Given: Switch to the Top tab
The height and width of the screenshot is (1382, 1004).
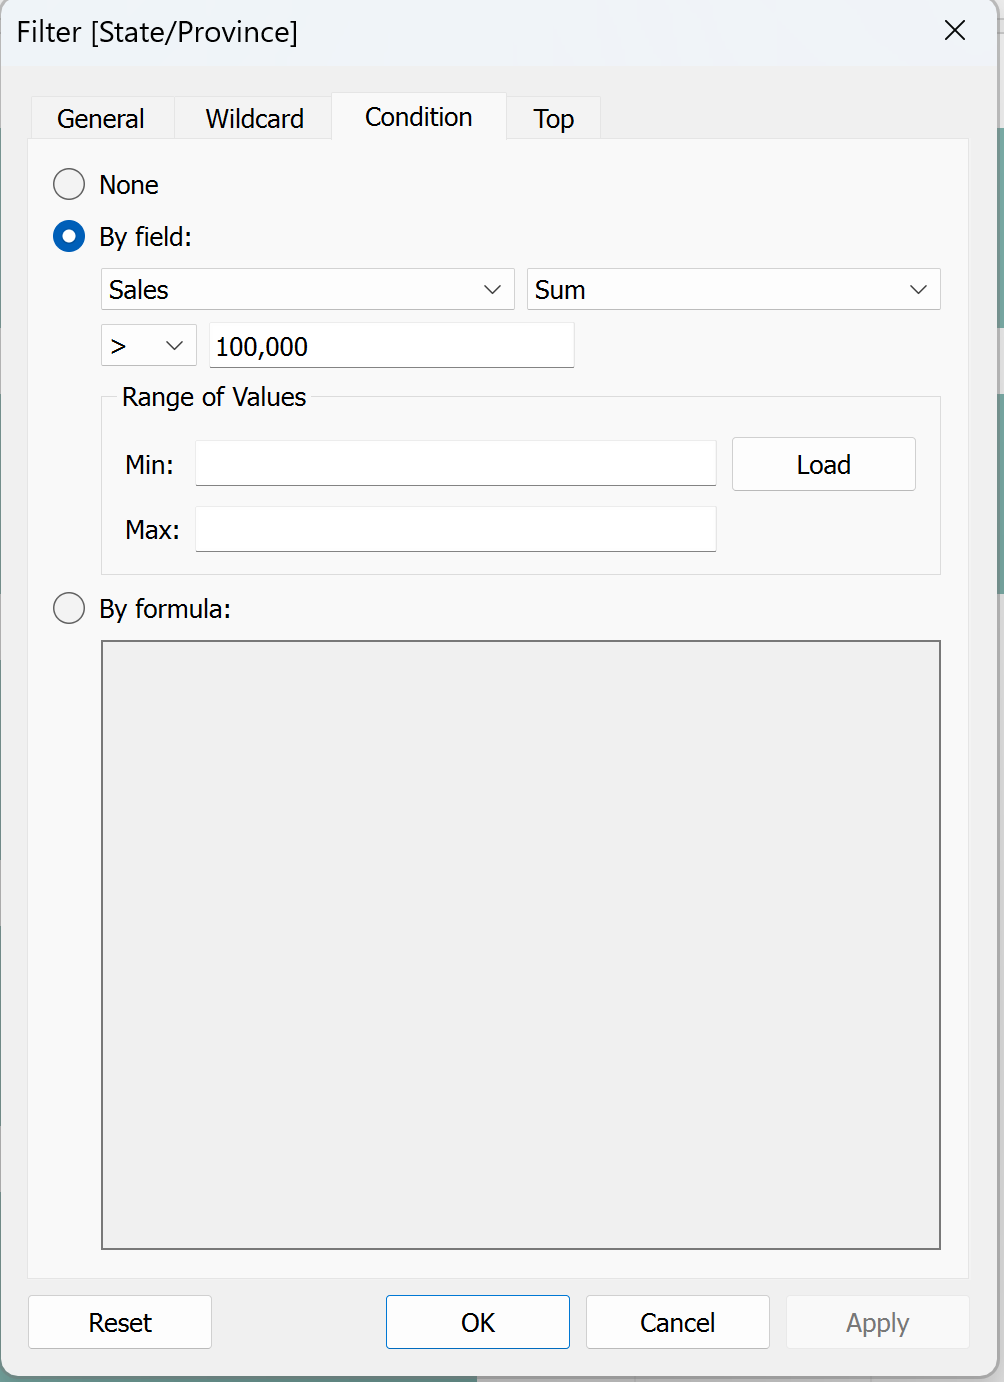Looking at the screenshot, I should (x=554, y=118).
